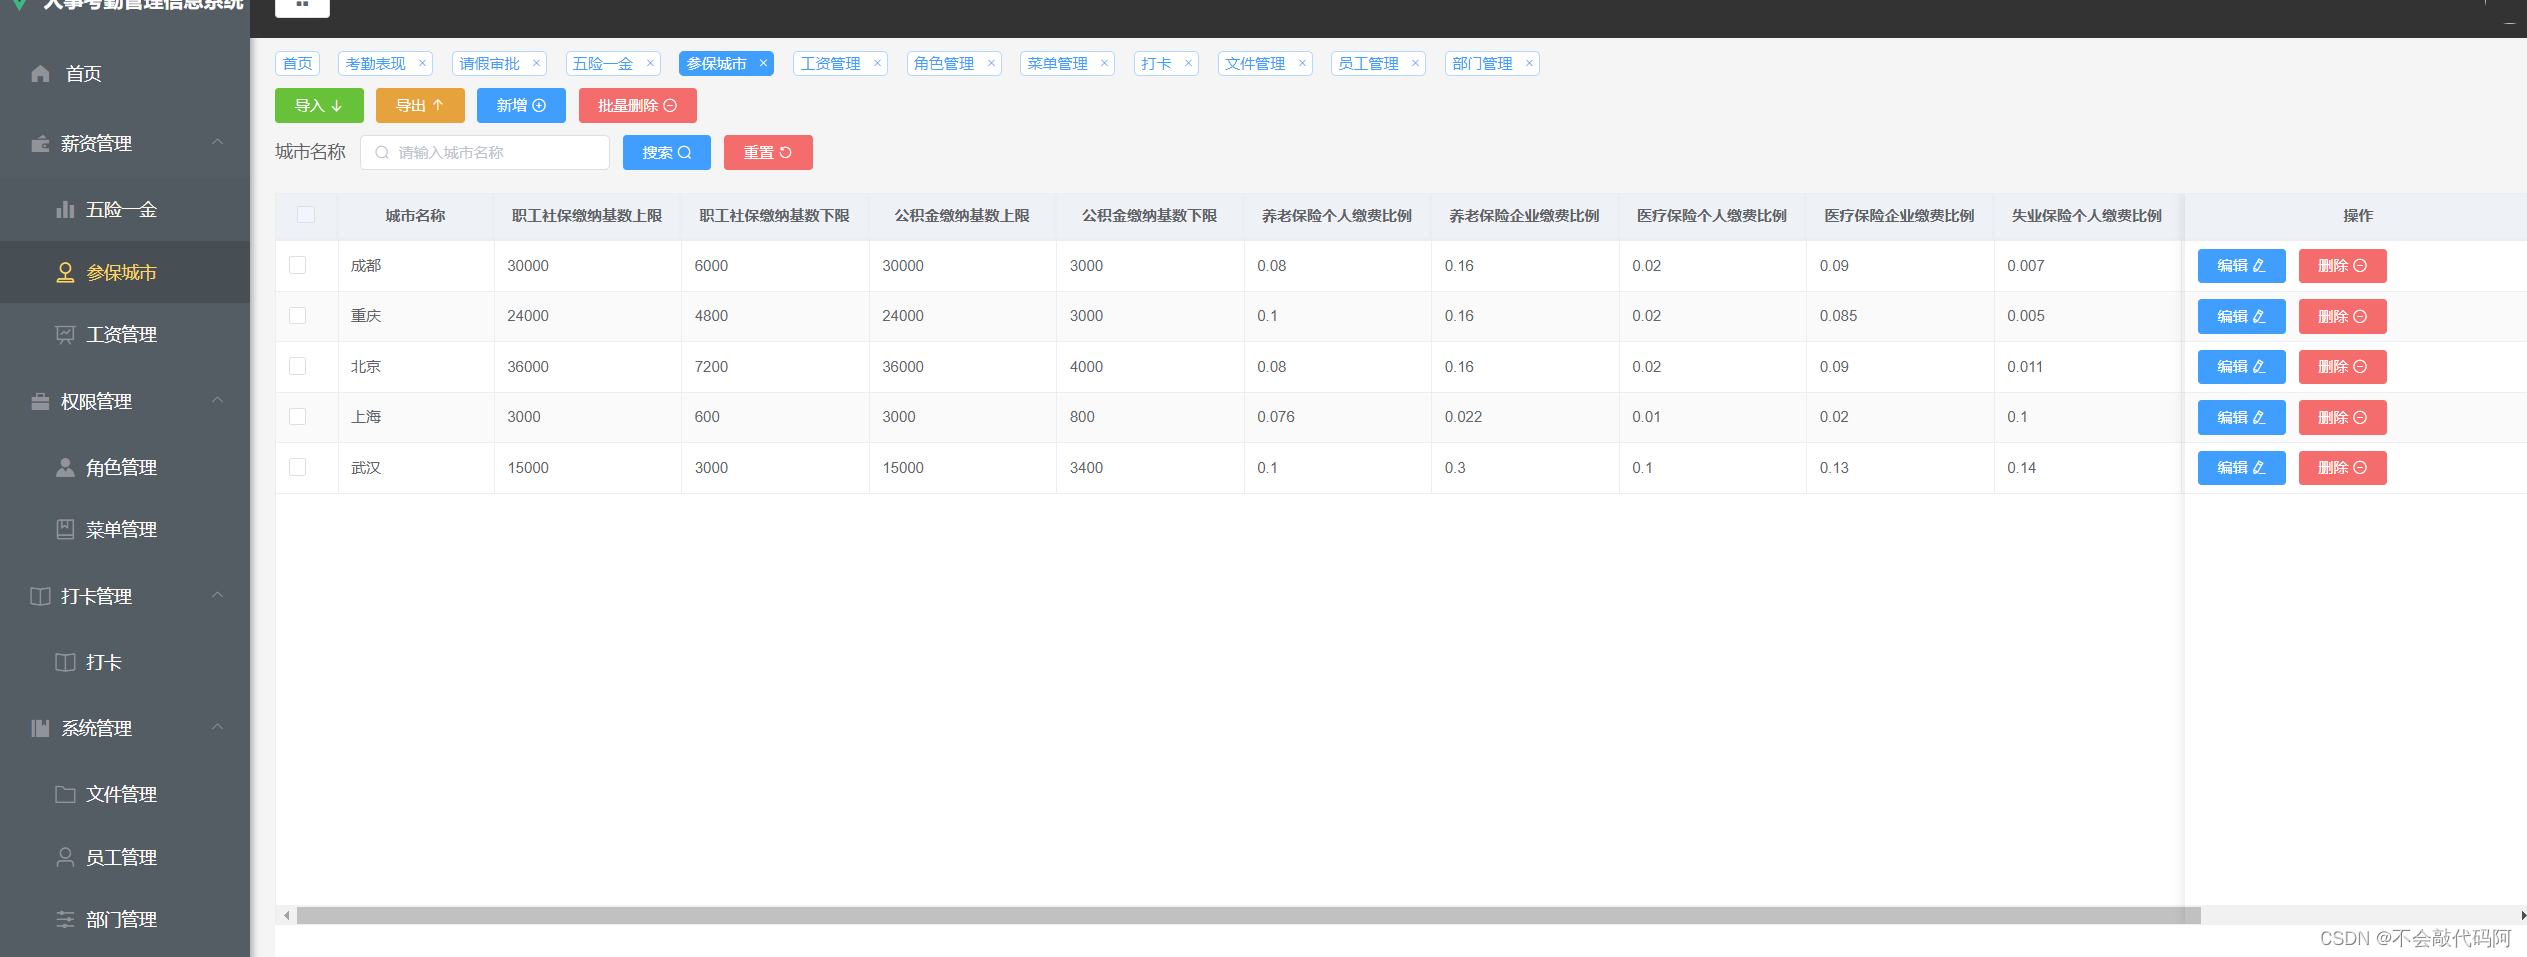Collapse the 系统管理 menu group arrow
This screenshot has height=957, width=2527.
pos(217,728)
